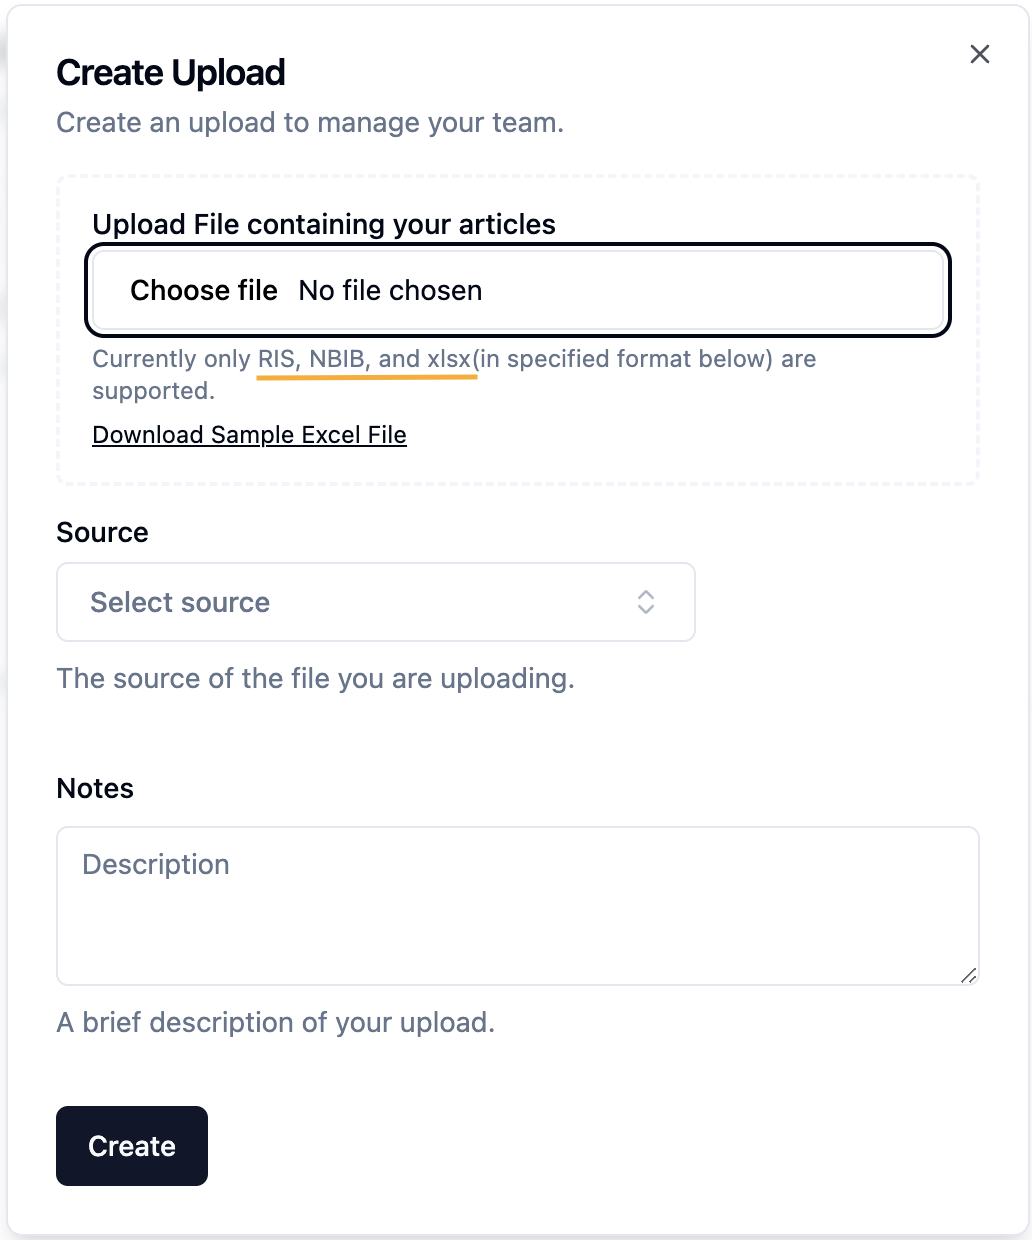This screenshot has width=1032, height=1240.
Task: Click the Source field label
Action: point(102,532)
